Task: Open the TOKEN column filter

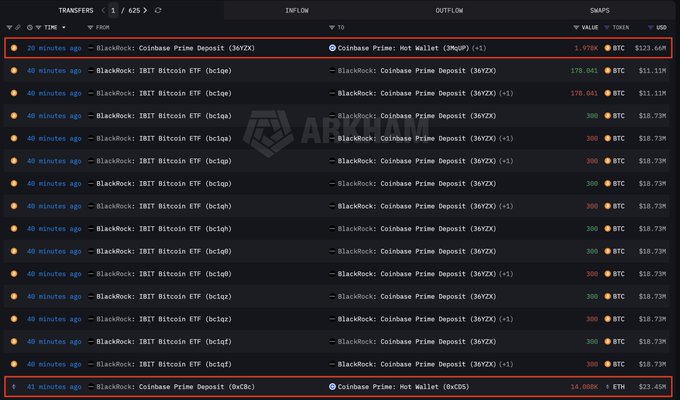Action: 607,27
